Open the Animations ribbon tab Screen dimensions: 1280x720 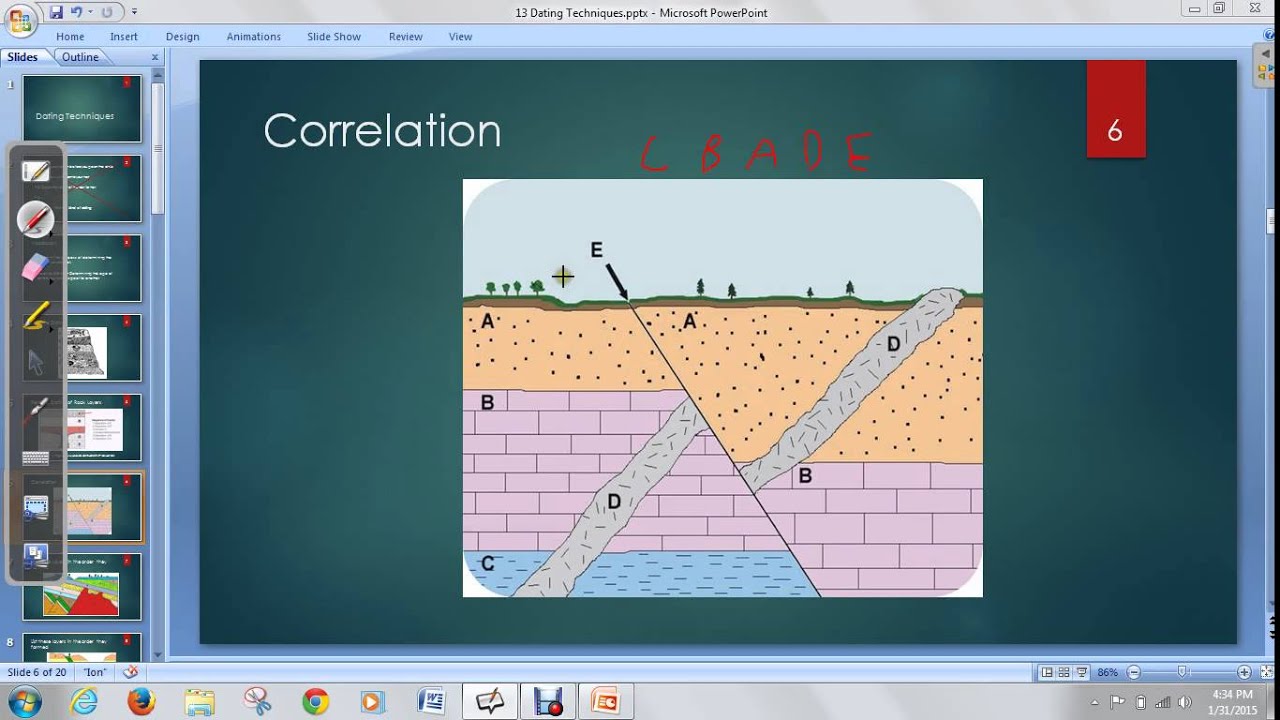point(253,36)
